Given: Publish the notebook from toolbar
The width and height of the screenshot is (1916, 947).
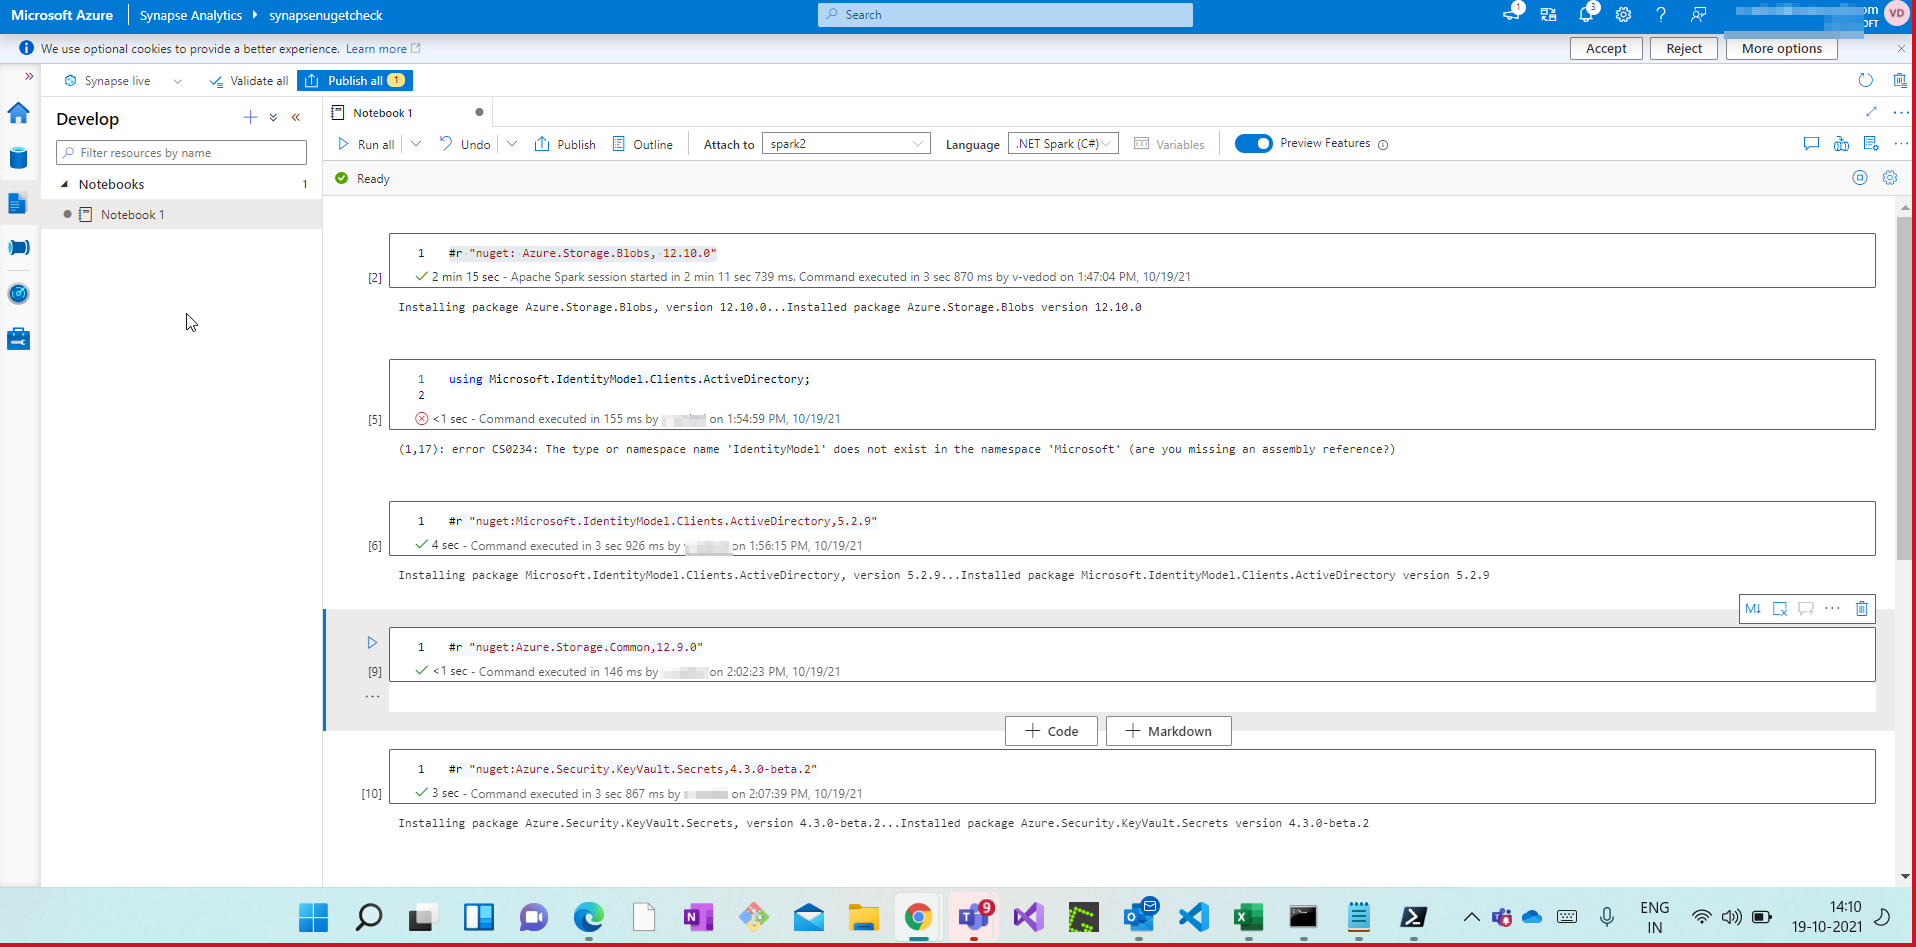Looking at the screenshot, I should pos(565,144).
